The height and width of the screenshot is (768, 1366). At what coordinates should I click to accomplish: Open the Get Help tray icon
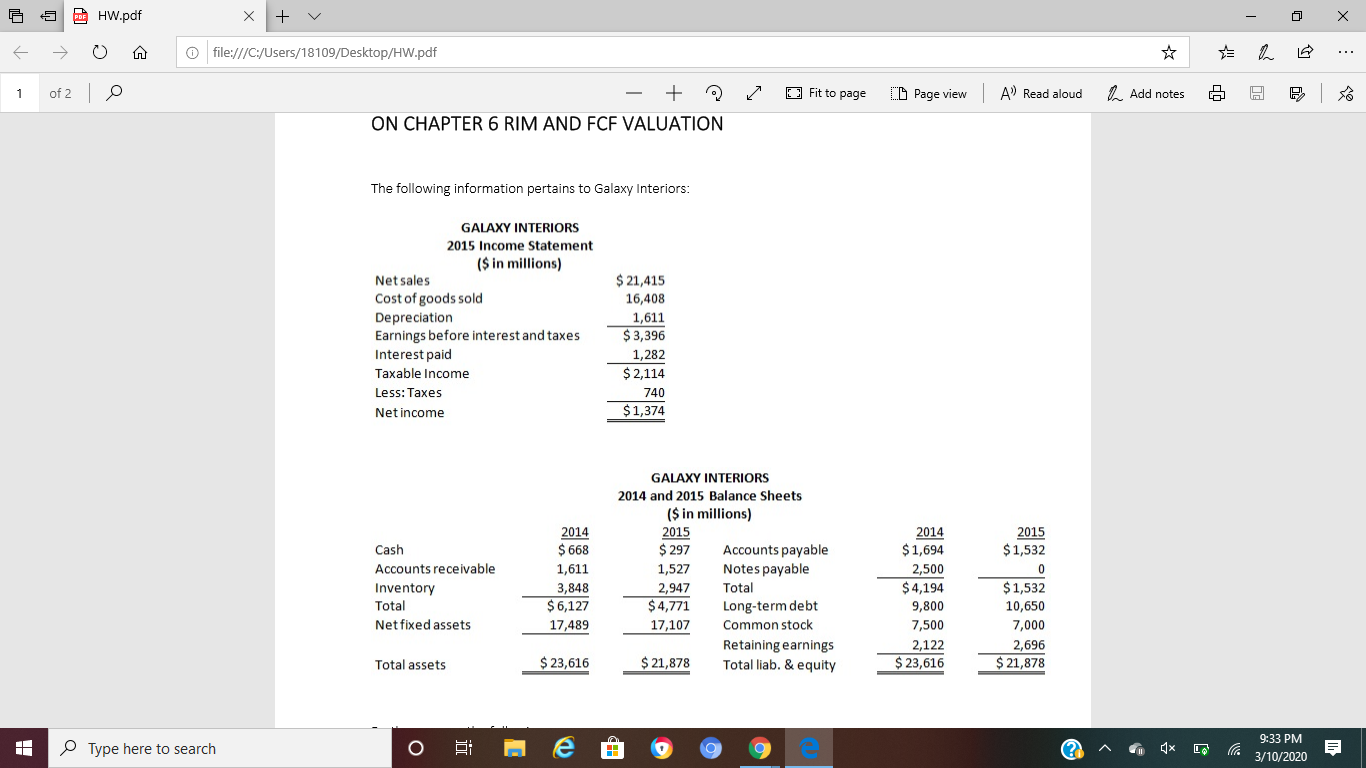(1072, 748)
